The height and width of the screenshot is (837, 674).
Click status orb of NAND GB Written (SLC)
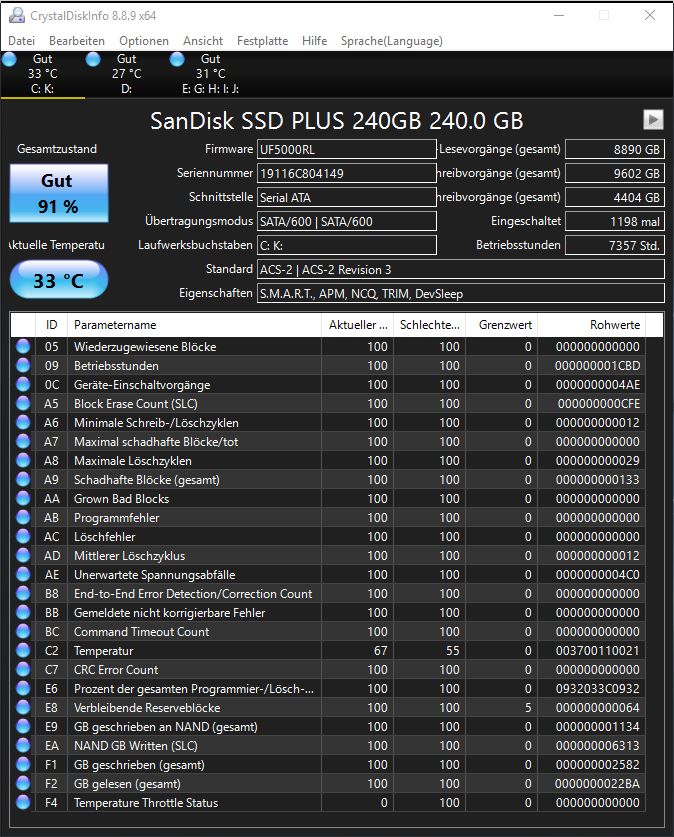pyautogui.click(x=23, y=746)
